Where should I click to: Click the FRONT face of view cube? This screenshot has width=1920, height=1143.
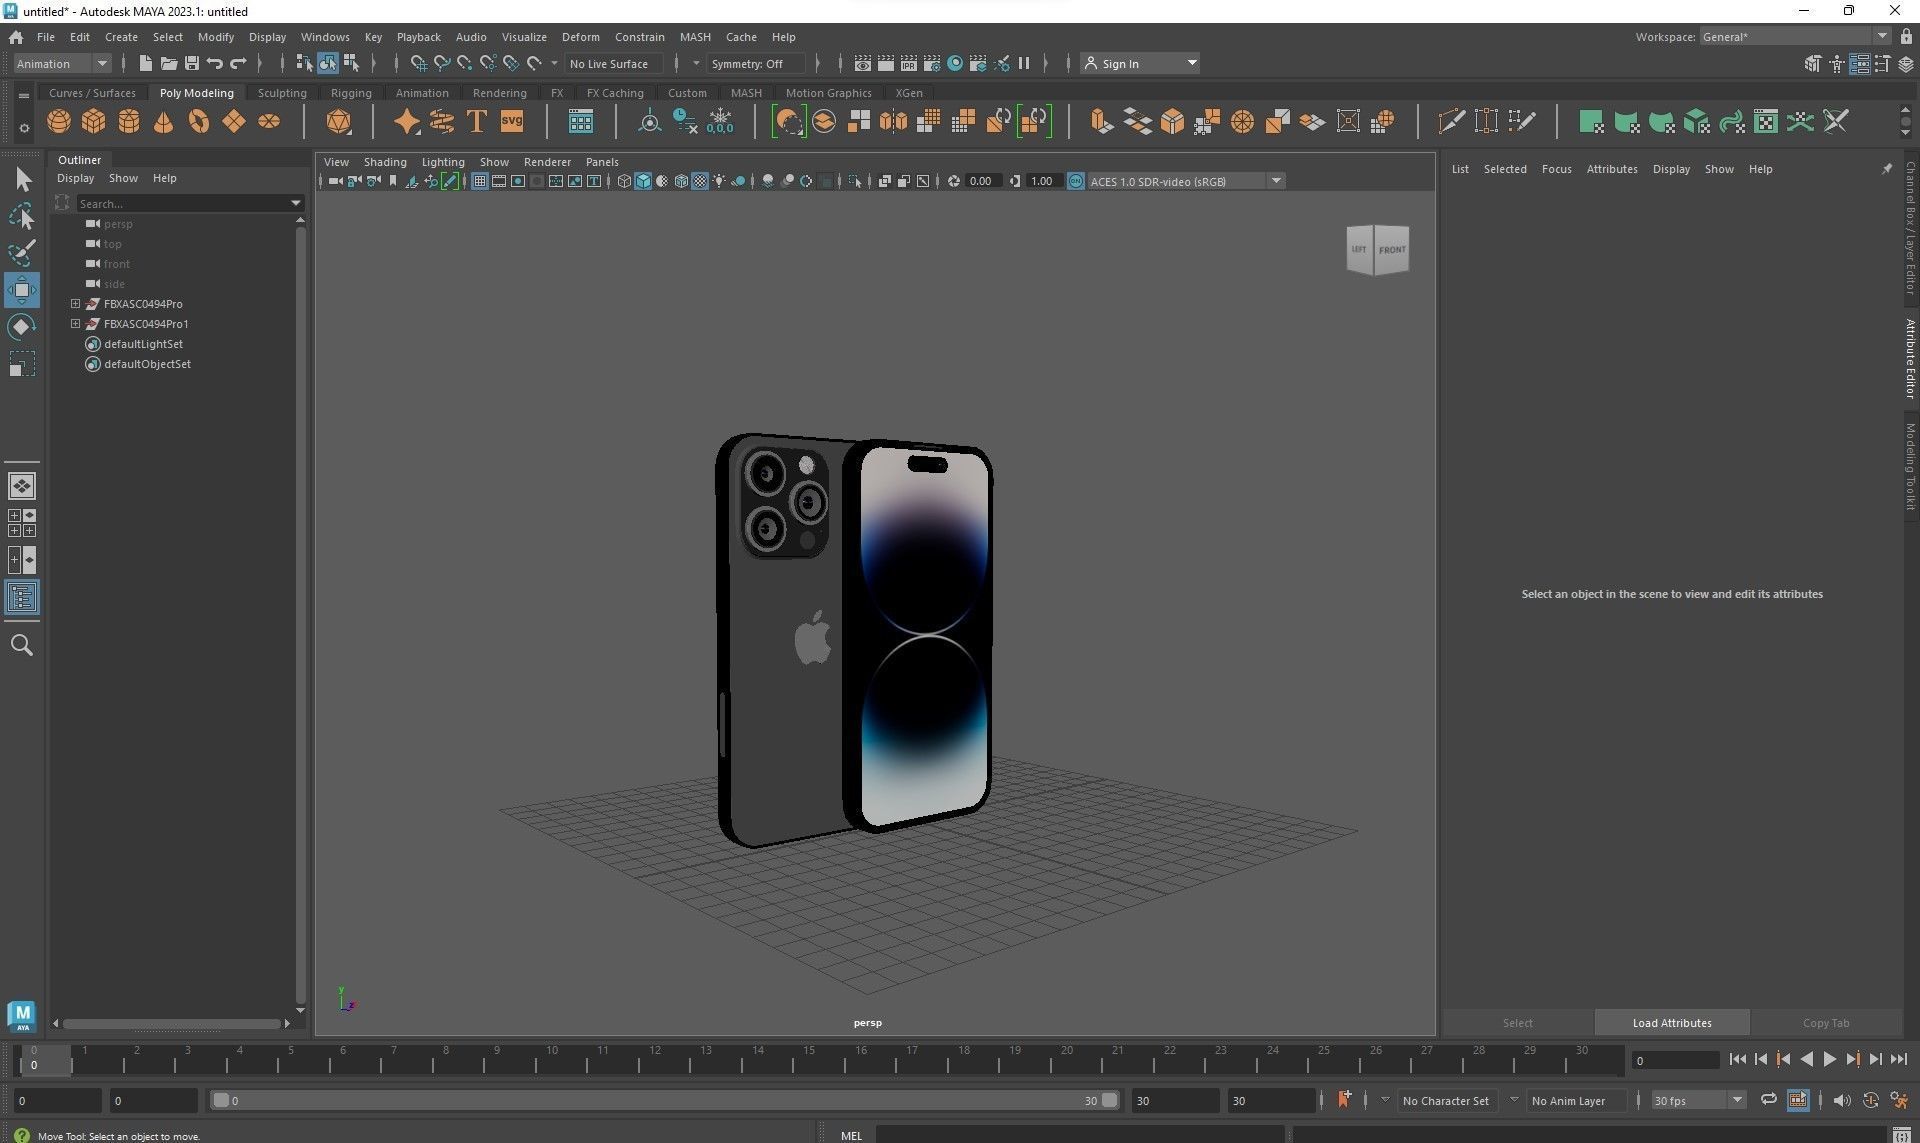click(1392, 250)
